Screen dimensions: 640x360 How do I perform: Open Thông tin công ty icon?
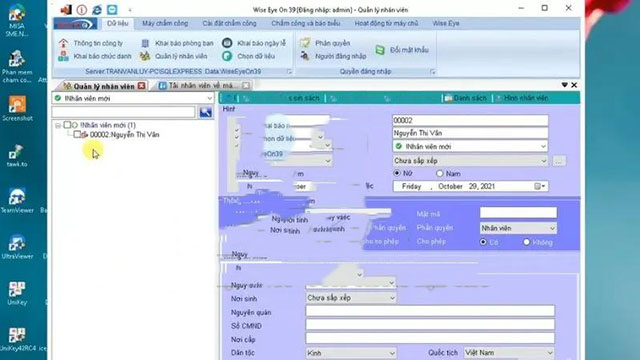(63, 43)
